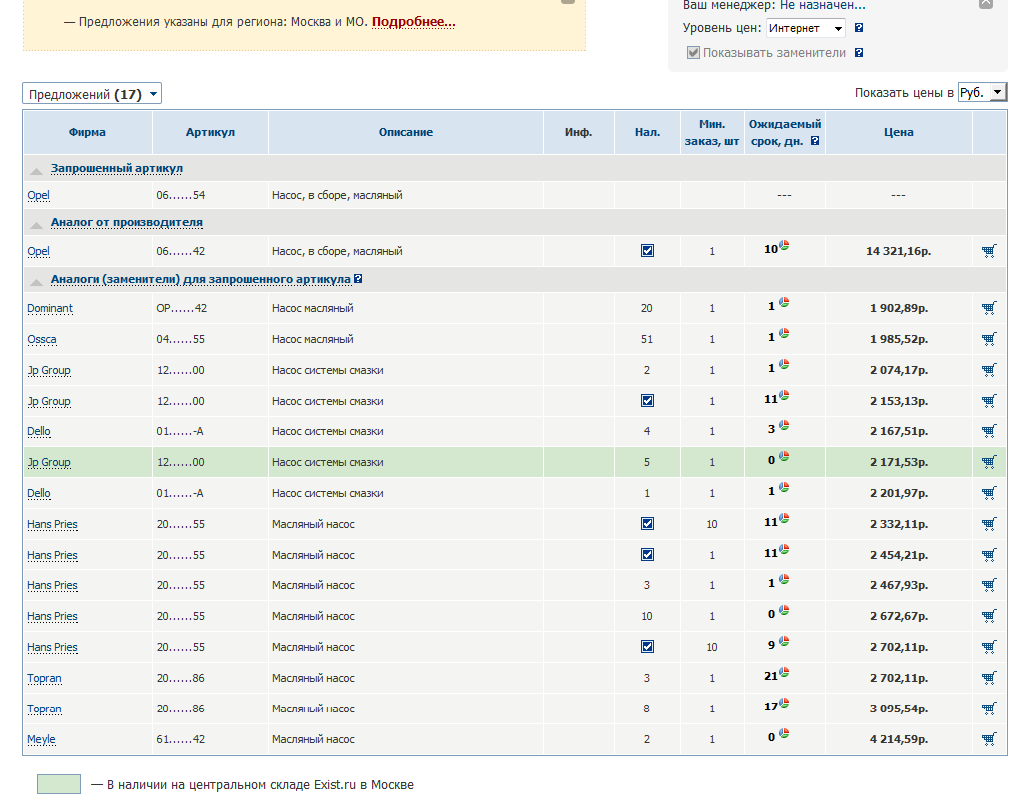Sort by Фирма column header
Screen dimensions: 1030x810
coord(87,132)
